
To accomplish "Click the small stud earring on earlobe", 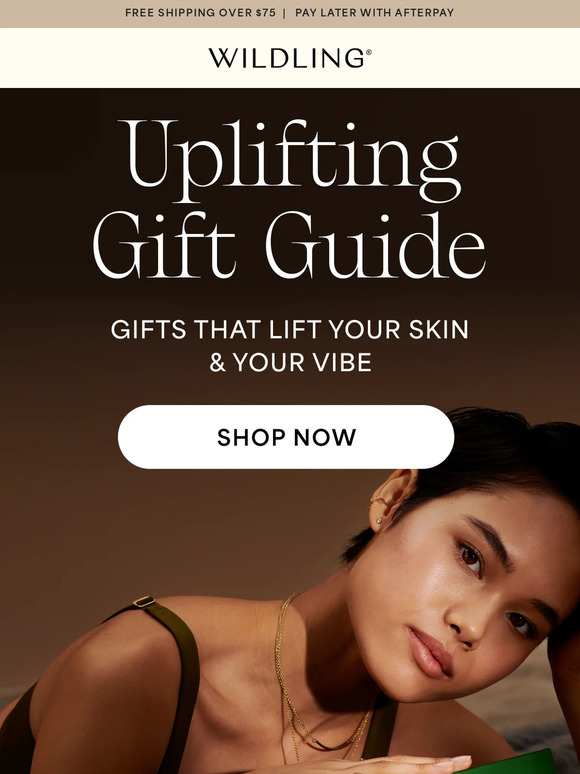I will pyautogui.click(x=379, y=520).
